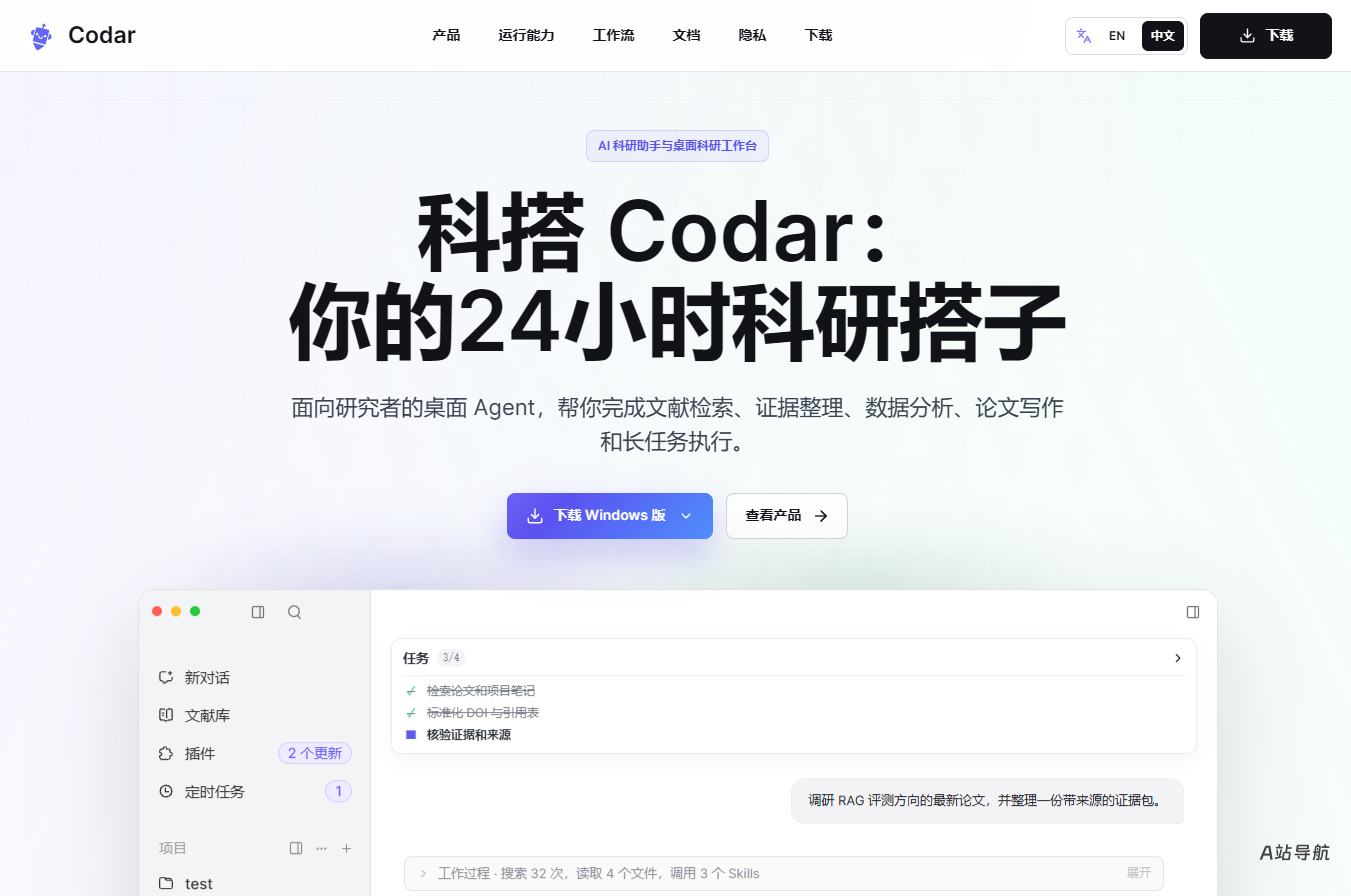This screenshot has width=1351, height=896.
Task: Click the 调研 RAG 评测方向 chat message
Action: coord(987,801)
